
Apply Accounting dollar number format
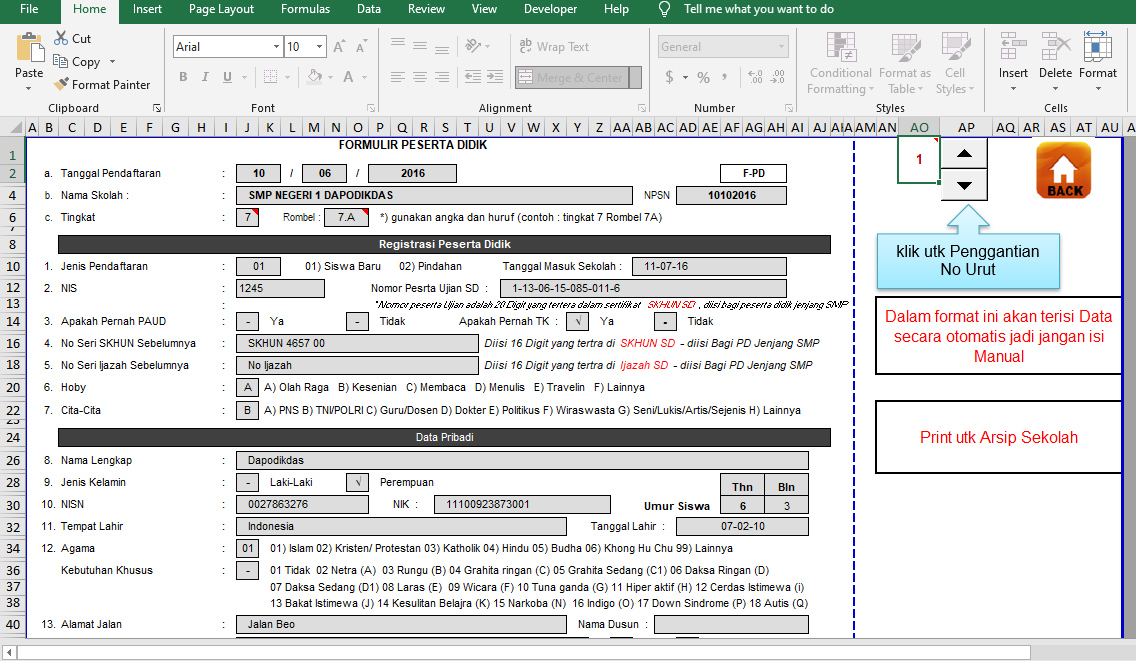669,77
